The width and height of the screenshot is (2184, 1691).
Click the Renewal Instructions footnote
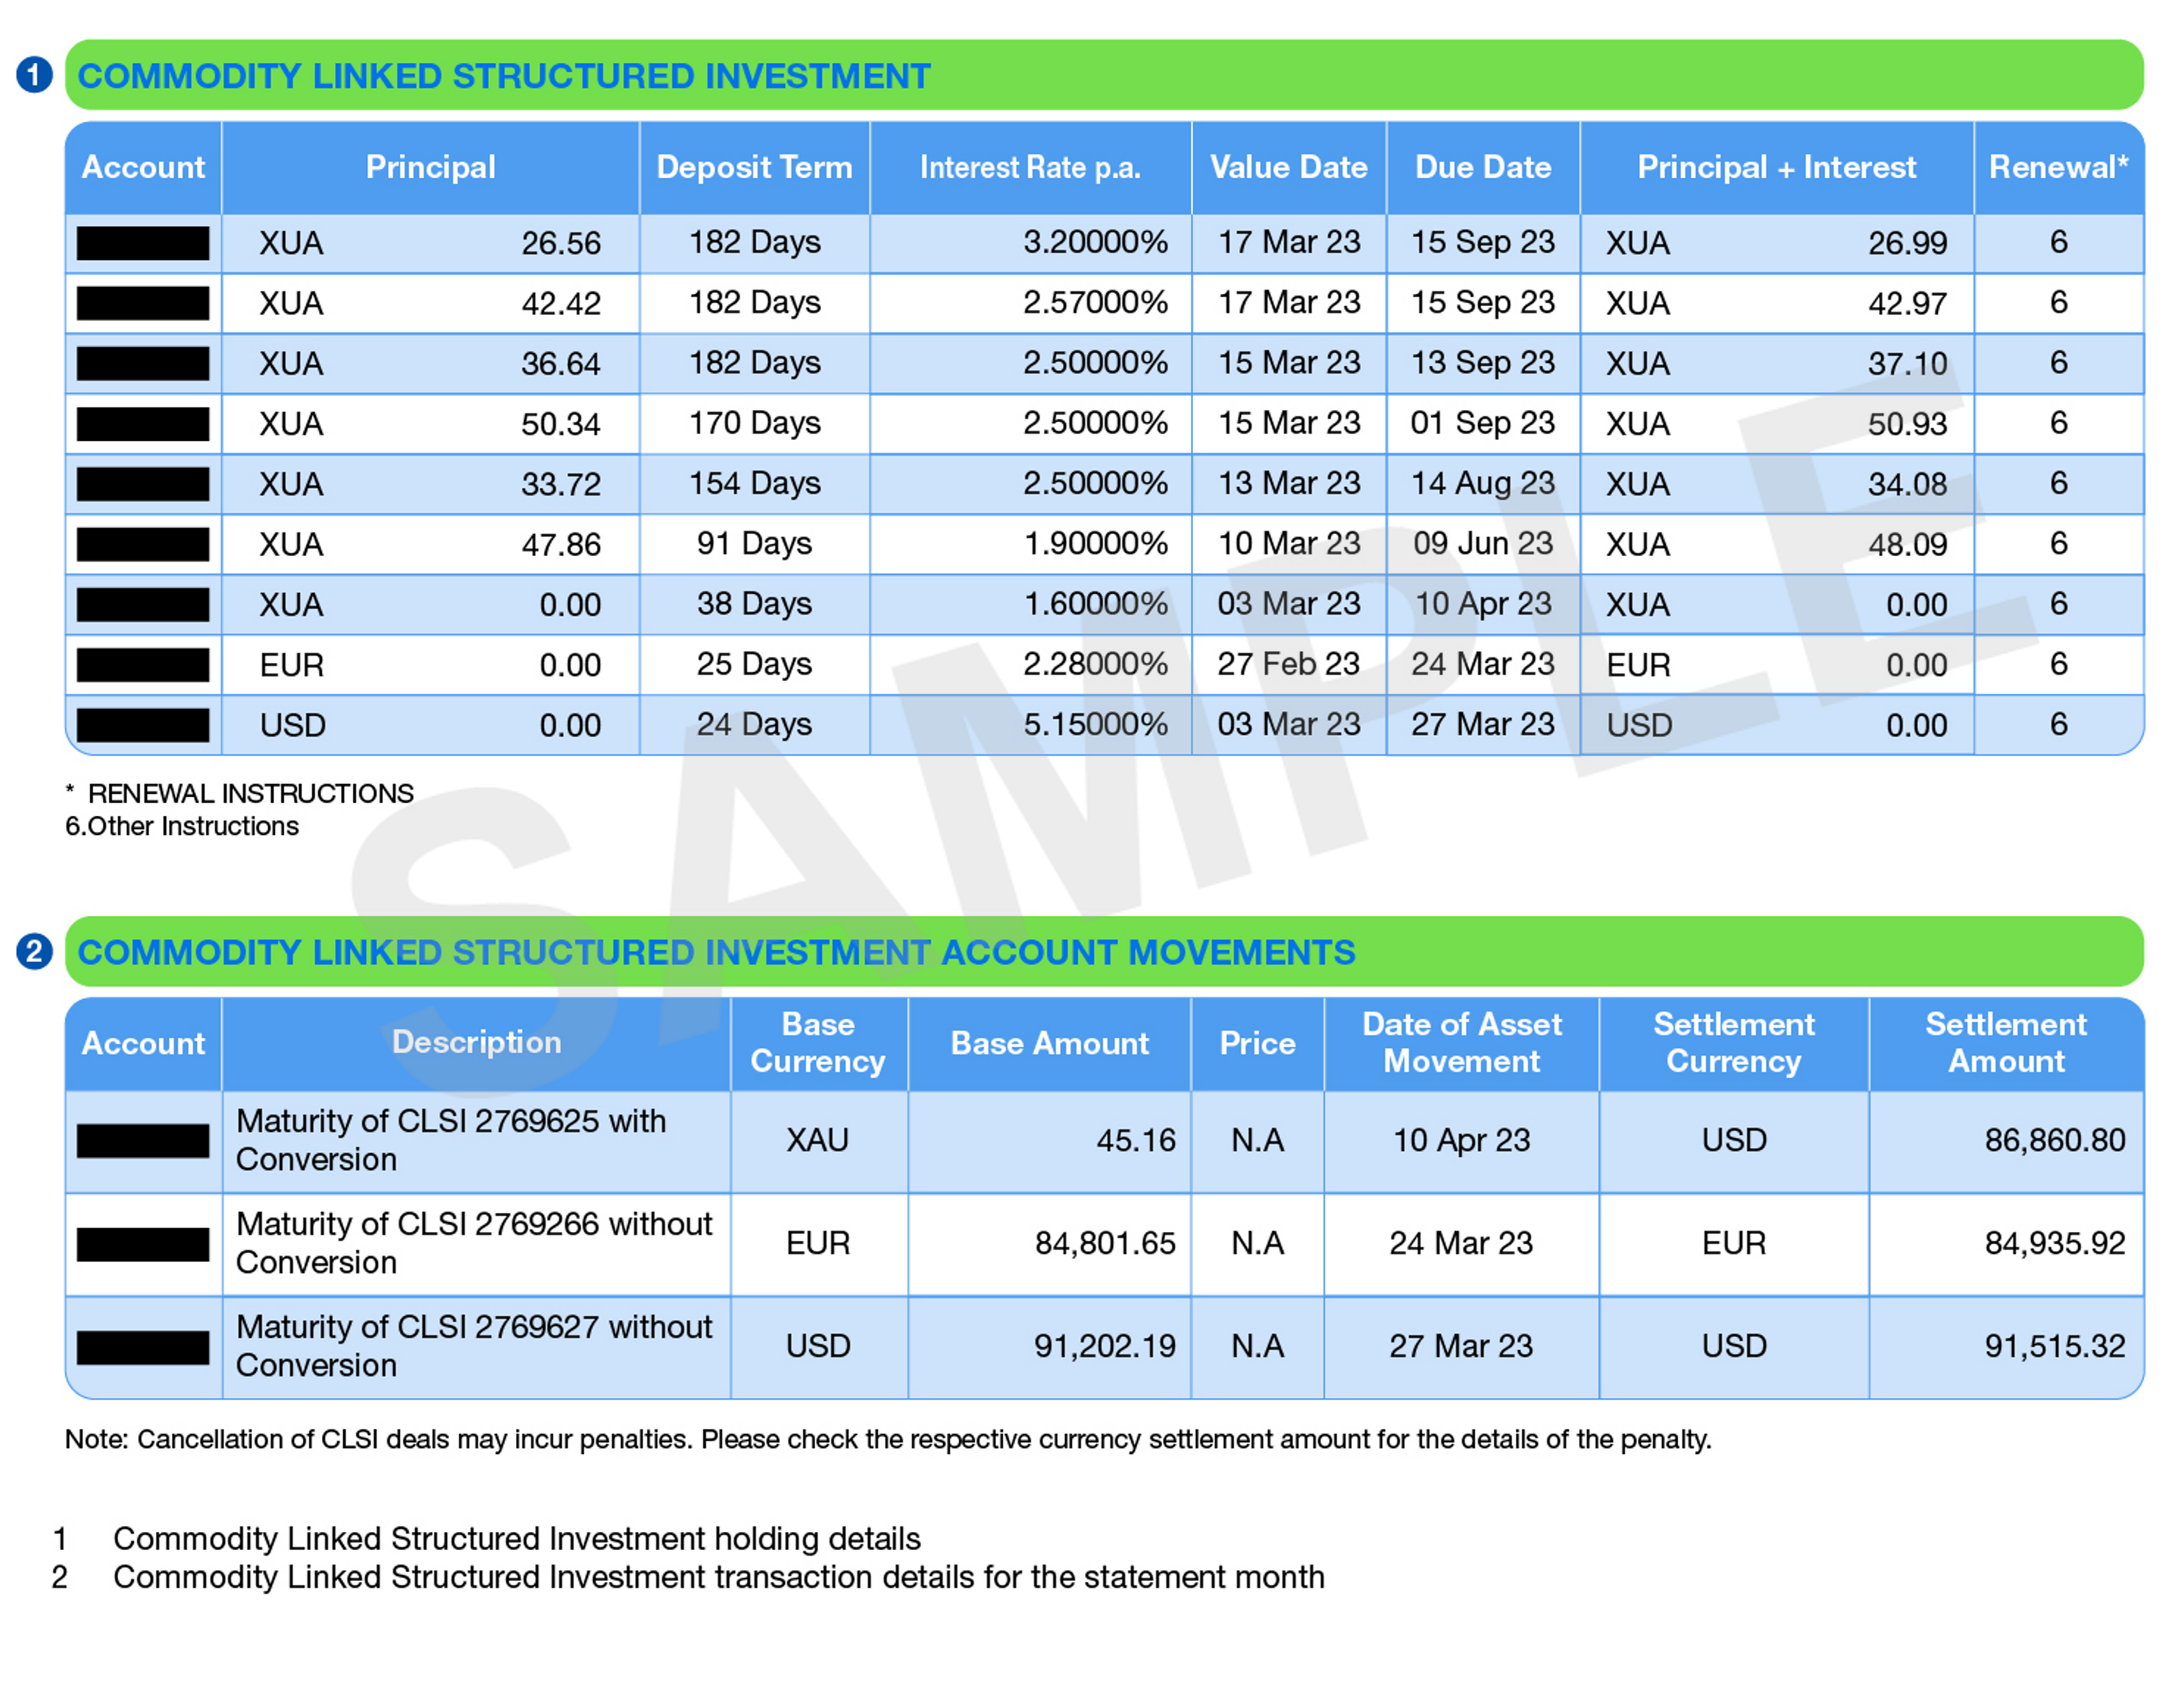[x=240, y=793]
